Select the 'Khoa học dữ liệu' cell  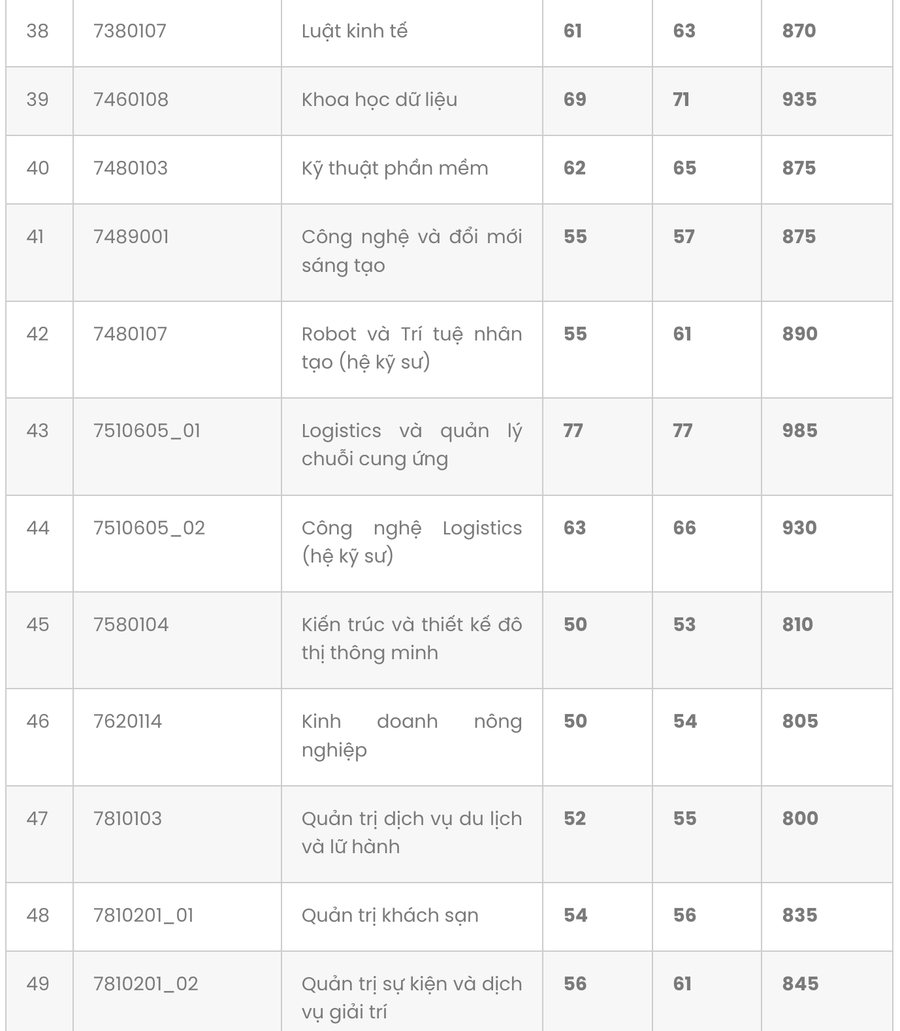379,100
